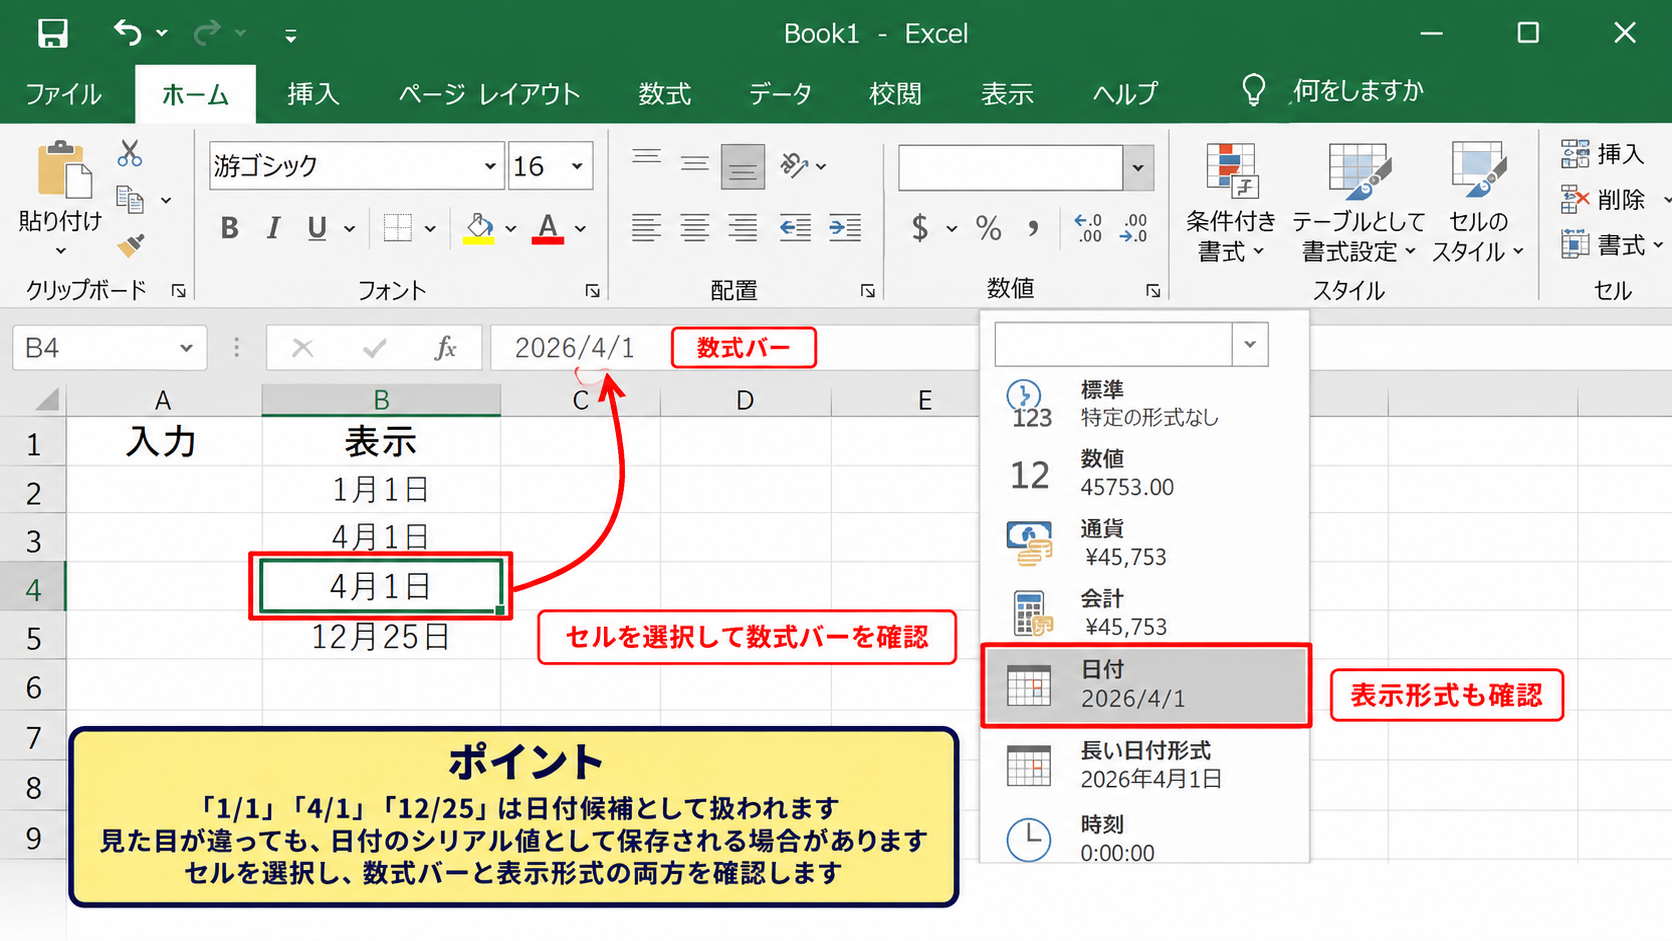This screenshot has height=941, width=1672.
Task: Save the workbook with the floppy icon
Action: (x=52, y=33)
